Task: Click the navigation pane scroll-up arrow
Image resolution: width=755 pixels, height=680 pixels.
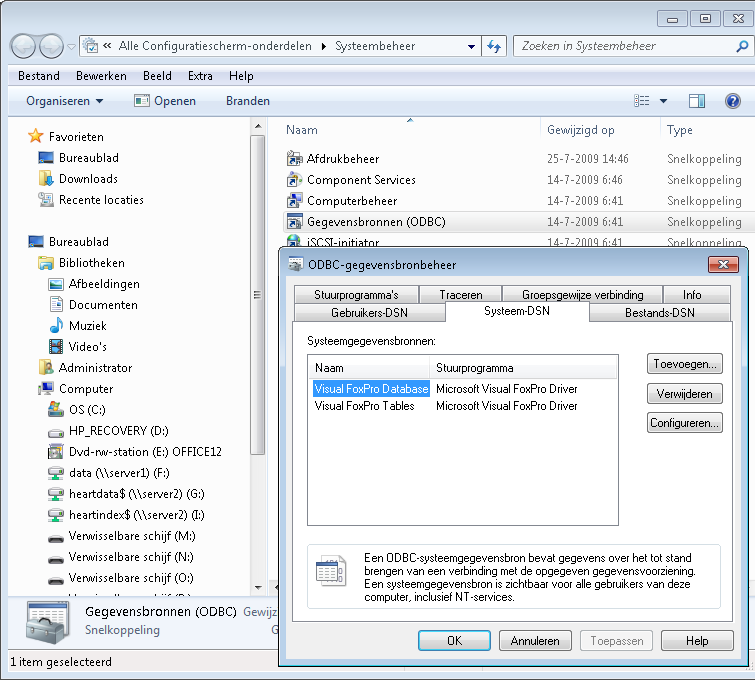Action: pyautogui.click(x=258, y=127)
